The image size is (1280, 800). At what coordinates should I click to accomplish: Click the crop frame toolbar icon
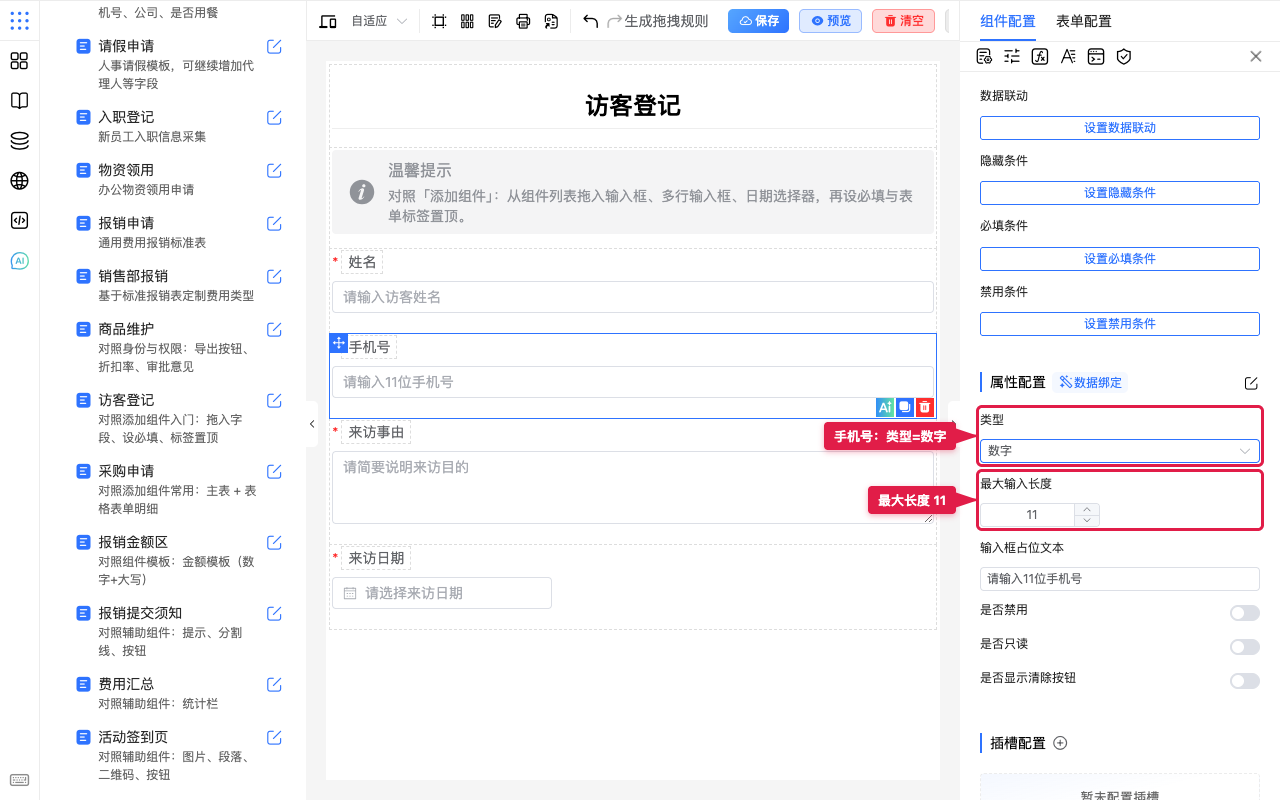click(439, 21)
